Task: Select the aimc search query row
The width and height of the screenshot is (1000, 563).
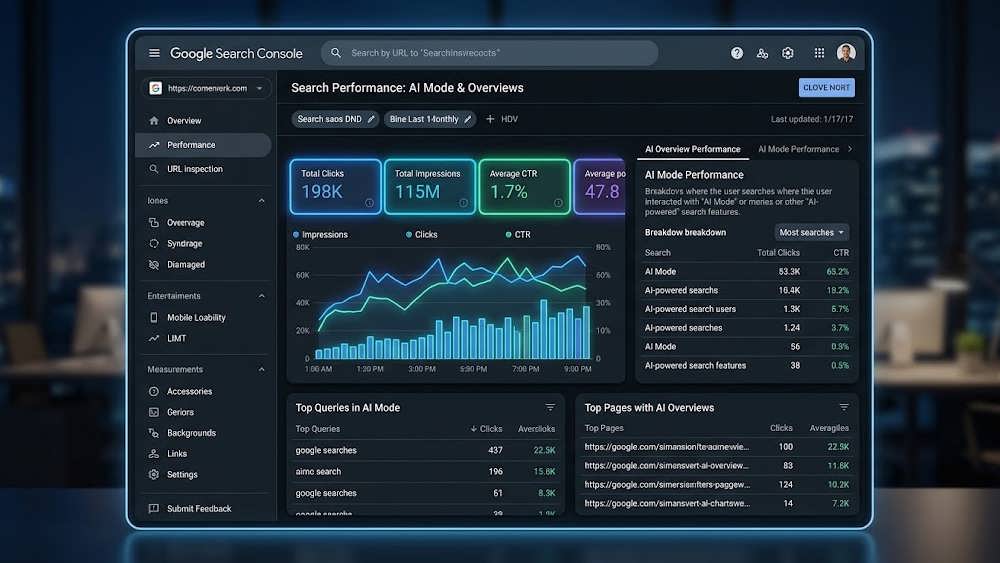Action: pyautogui.click(x=425, y=472)
